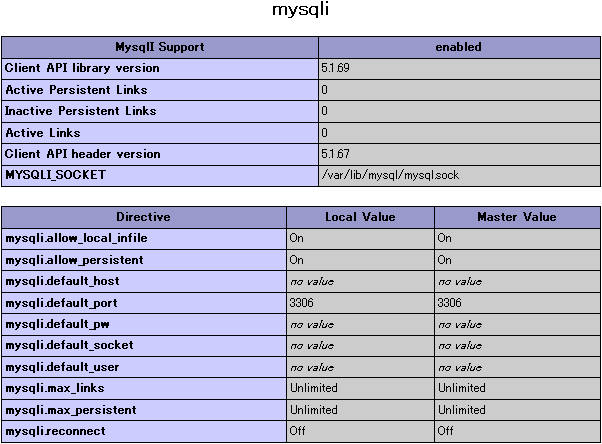Viewport: 602px width, 444px height.
Task: Click the 5.1.67 header version value
Action: [335, 154]
